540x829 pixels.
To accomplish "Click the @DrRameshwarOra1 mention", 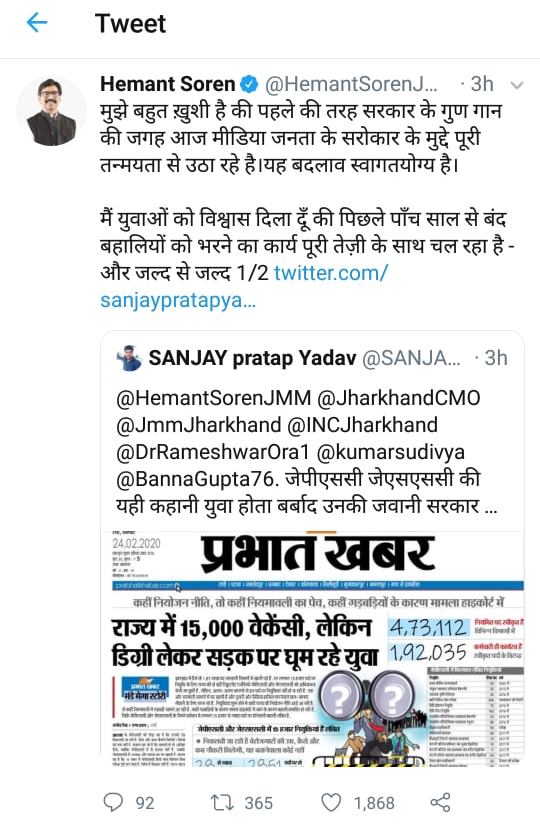I will tap(213, 452).
